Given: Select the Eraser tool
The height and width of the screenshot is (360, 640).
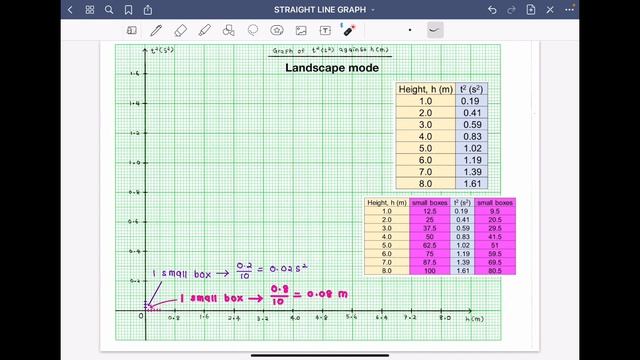Looking at the screenshot, I should point(180,30).
